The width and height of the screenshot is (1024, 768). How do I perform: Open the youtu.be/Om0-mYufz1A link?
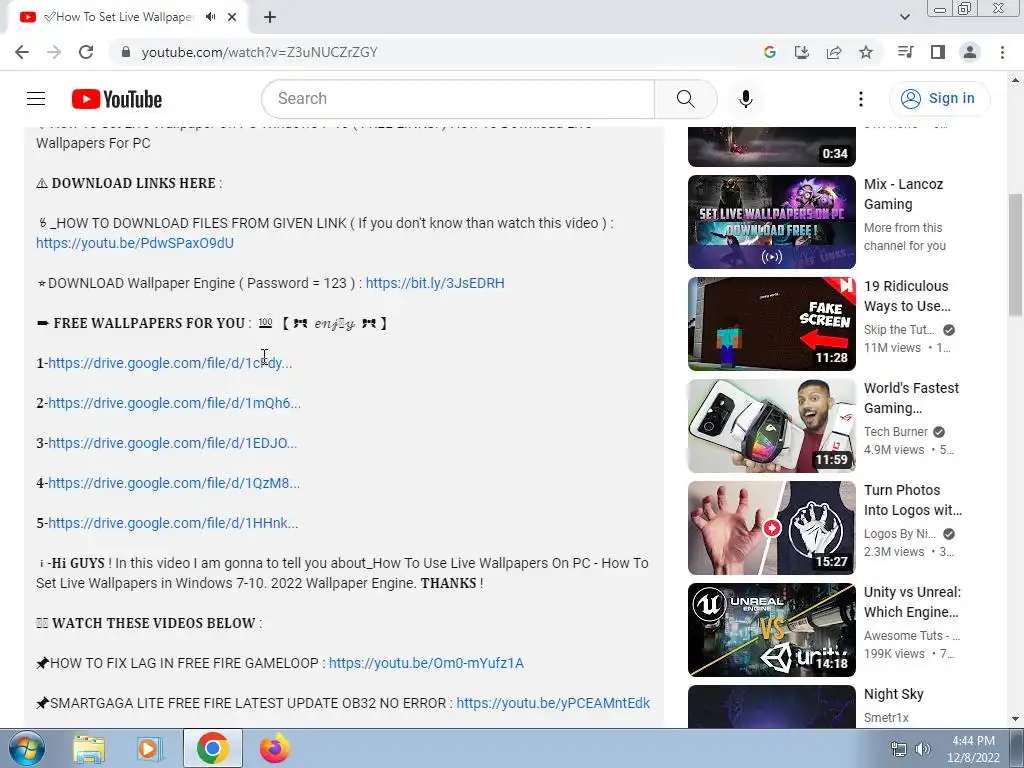pos(426,663)
